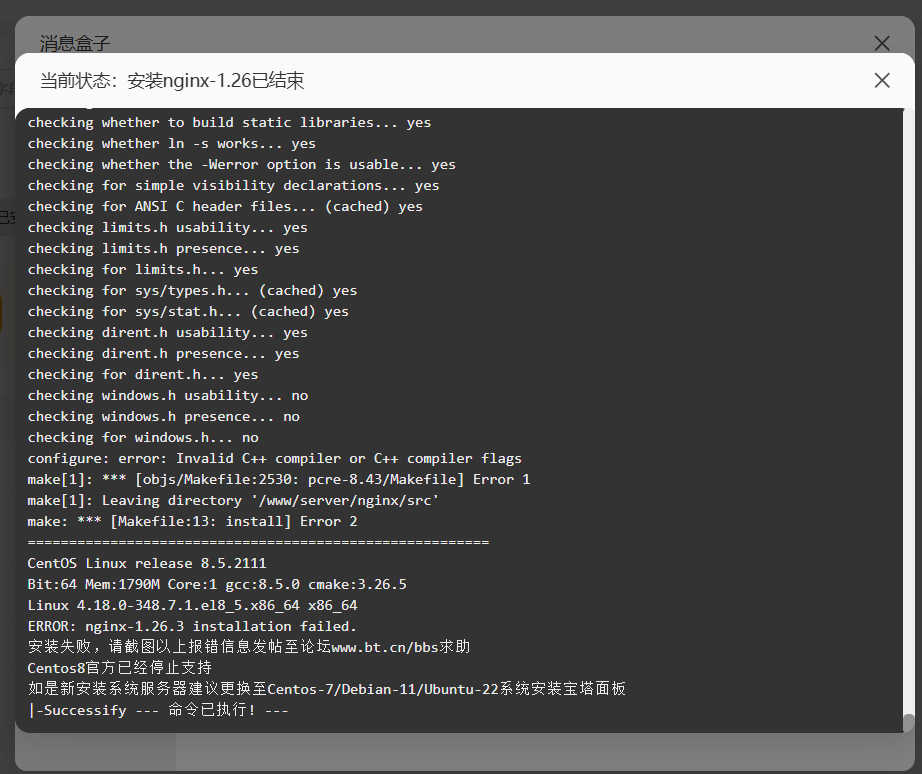Select the -Werror option is usable line

pos(241,165)
